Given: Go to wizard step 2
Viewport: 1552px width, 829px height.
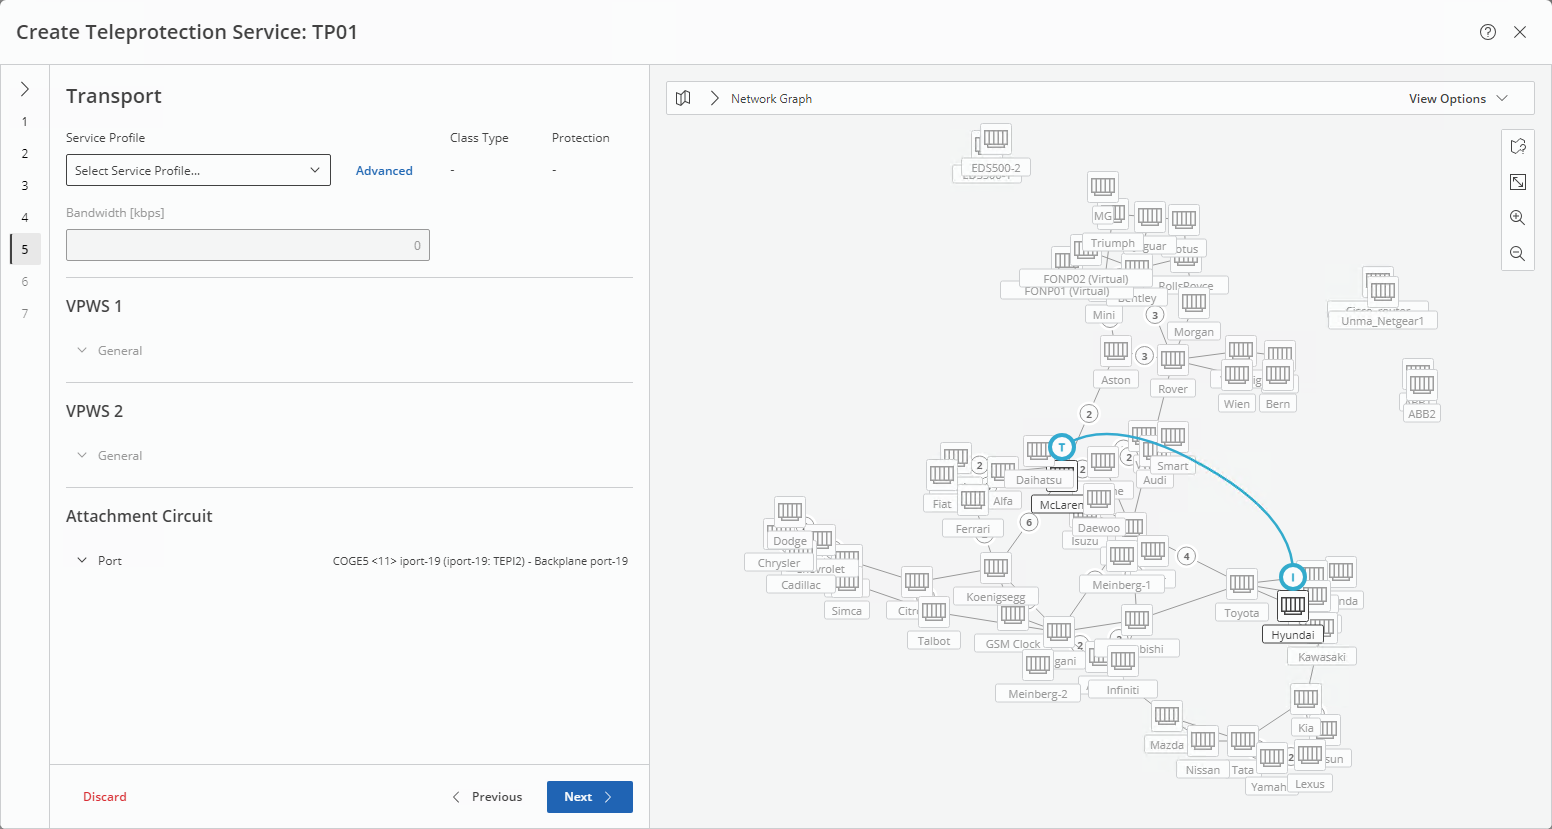Looking at the screenshot, I should coord(25,154).
